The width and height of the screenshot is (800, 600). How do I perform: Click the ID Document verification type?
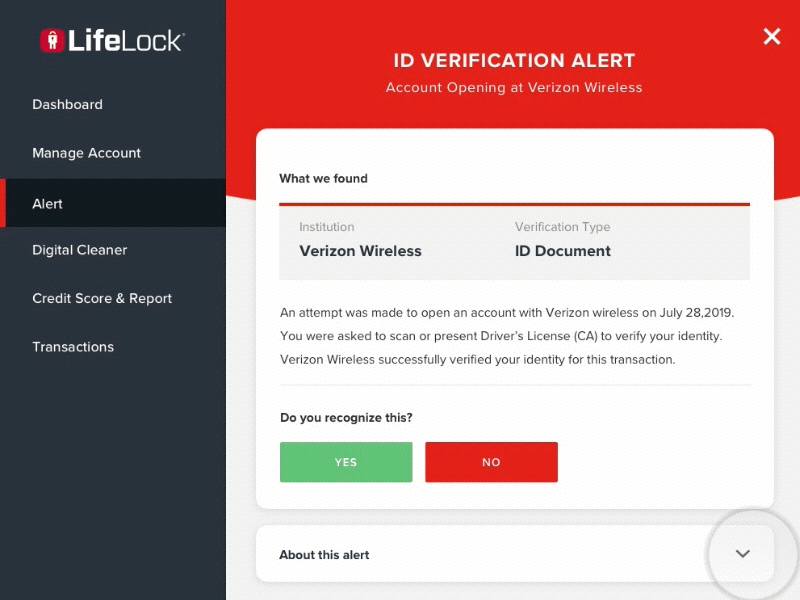click(562, 251)
